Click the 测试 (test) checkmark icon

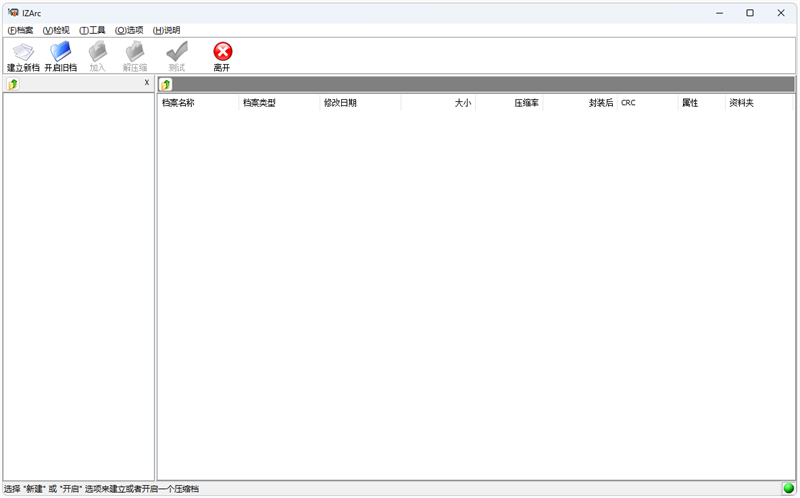point(177,52)
